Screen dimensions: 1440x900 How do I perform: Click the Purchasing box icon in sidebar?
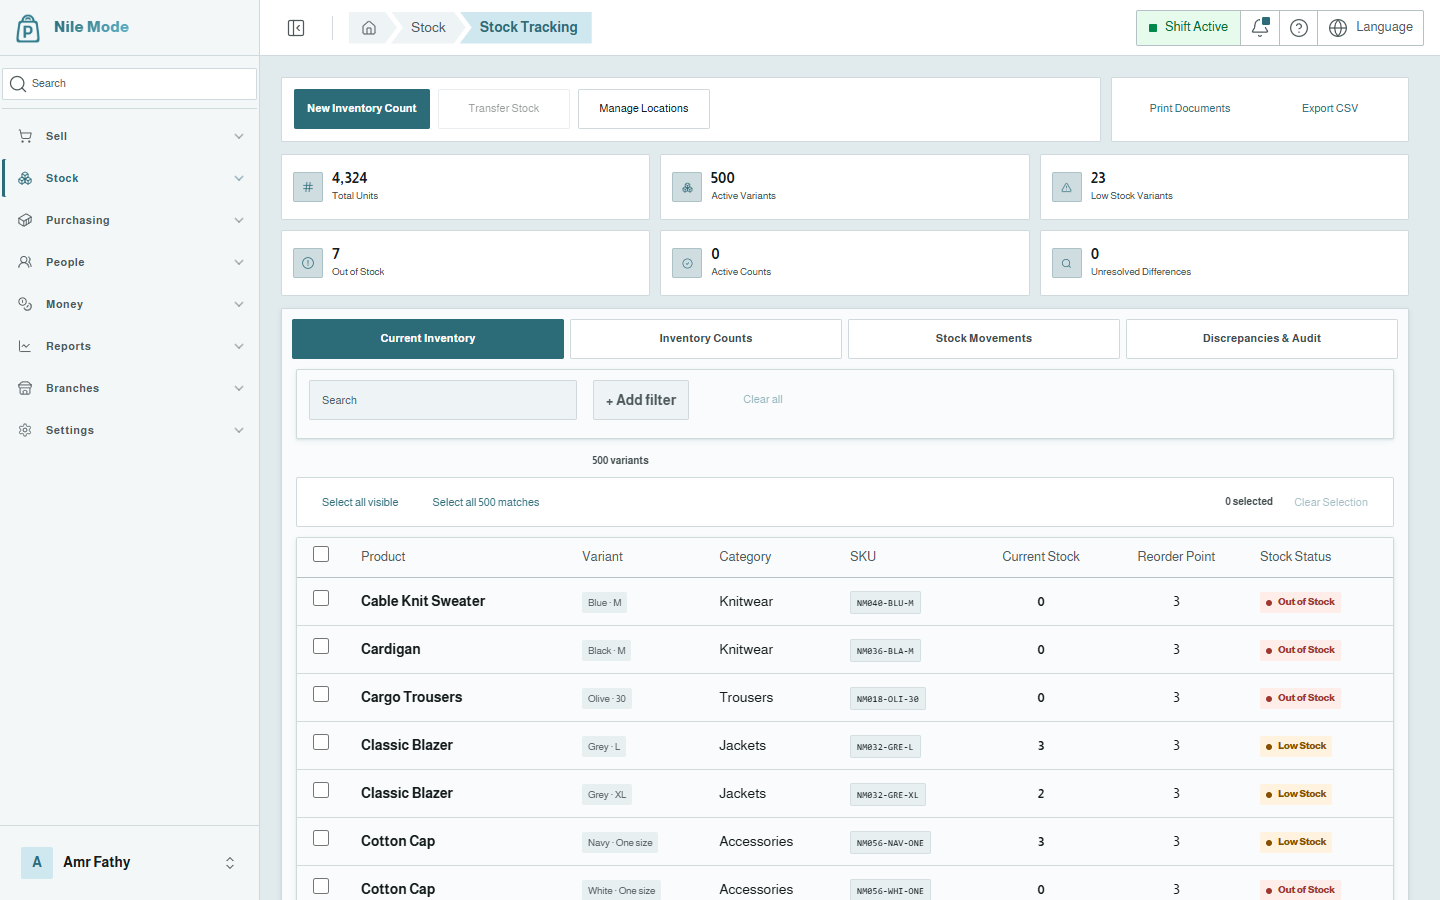click(x=25, y=220)
